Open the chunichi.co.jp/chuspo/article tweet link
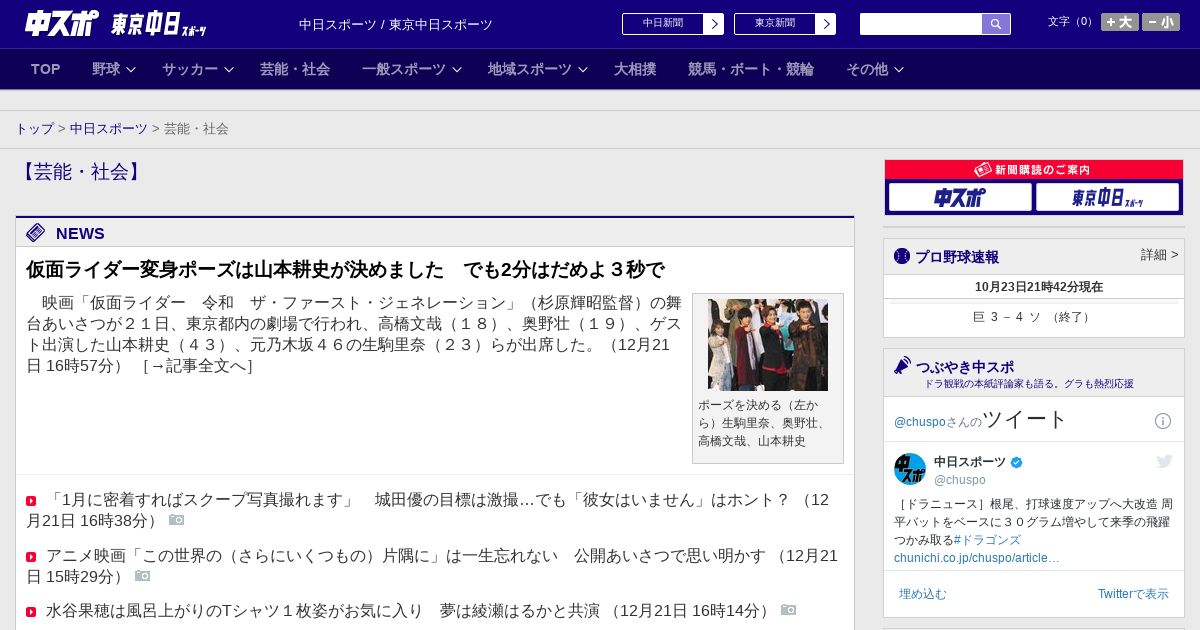The width and height of the screenshot is (1200, 630). point(977,558)
